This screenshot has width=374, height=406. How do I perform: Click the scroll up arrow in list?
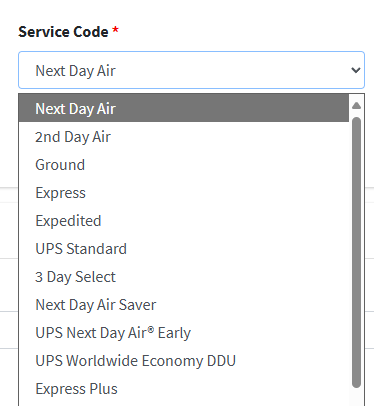[x=356, y=106]
